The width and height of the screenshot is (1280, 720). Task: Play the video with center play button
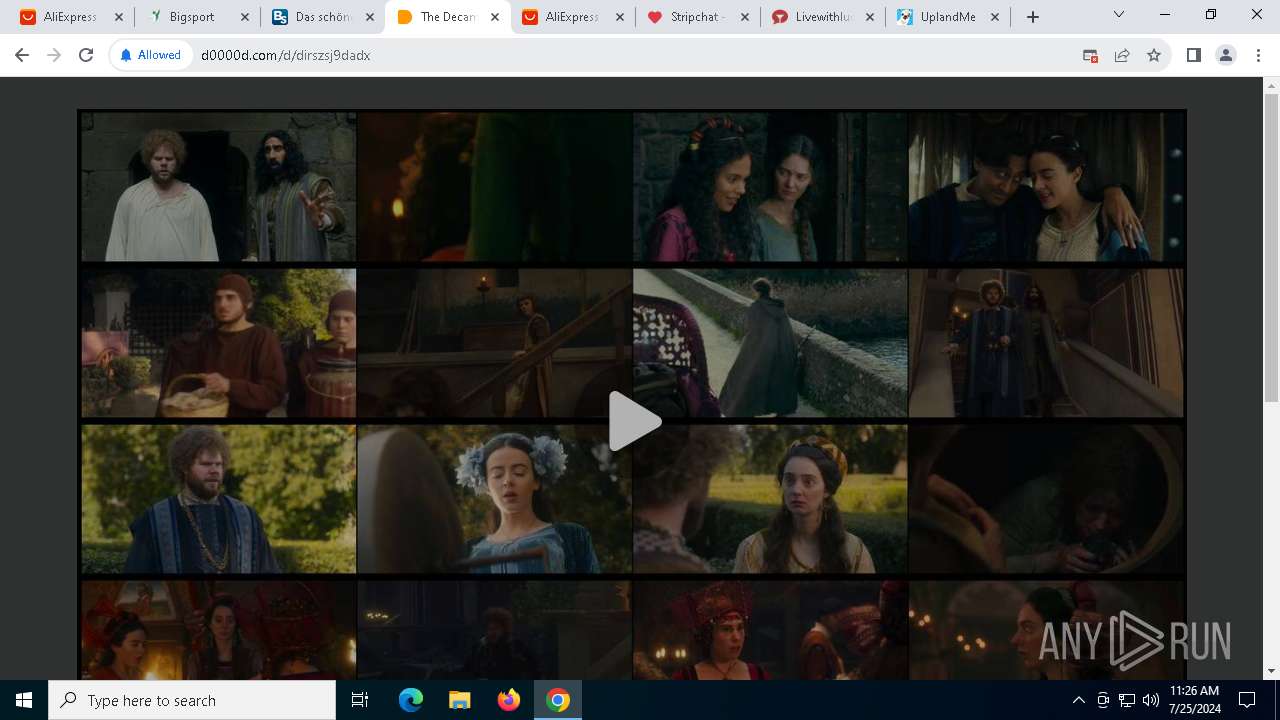coord(634,421)
